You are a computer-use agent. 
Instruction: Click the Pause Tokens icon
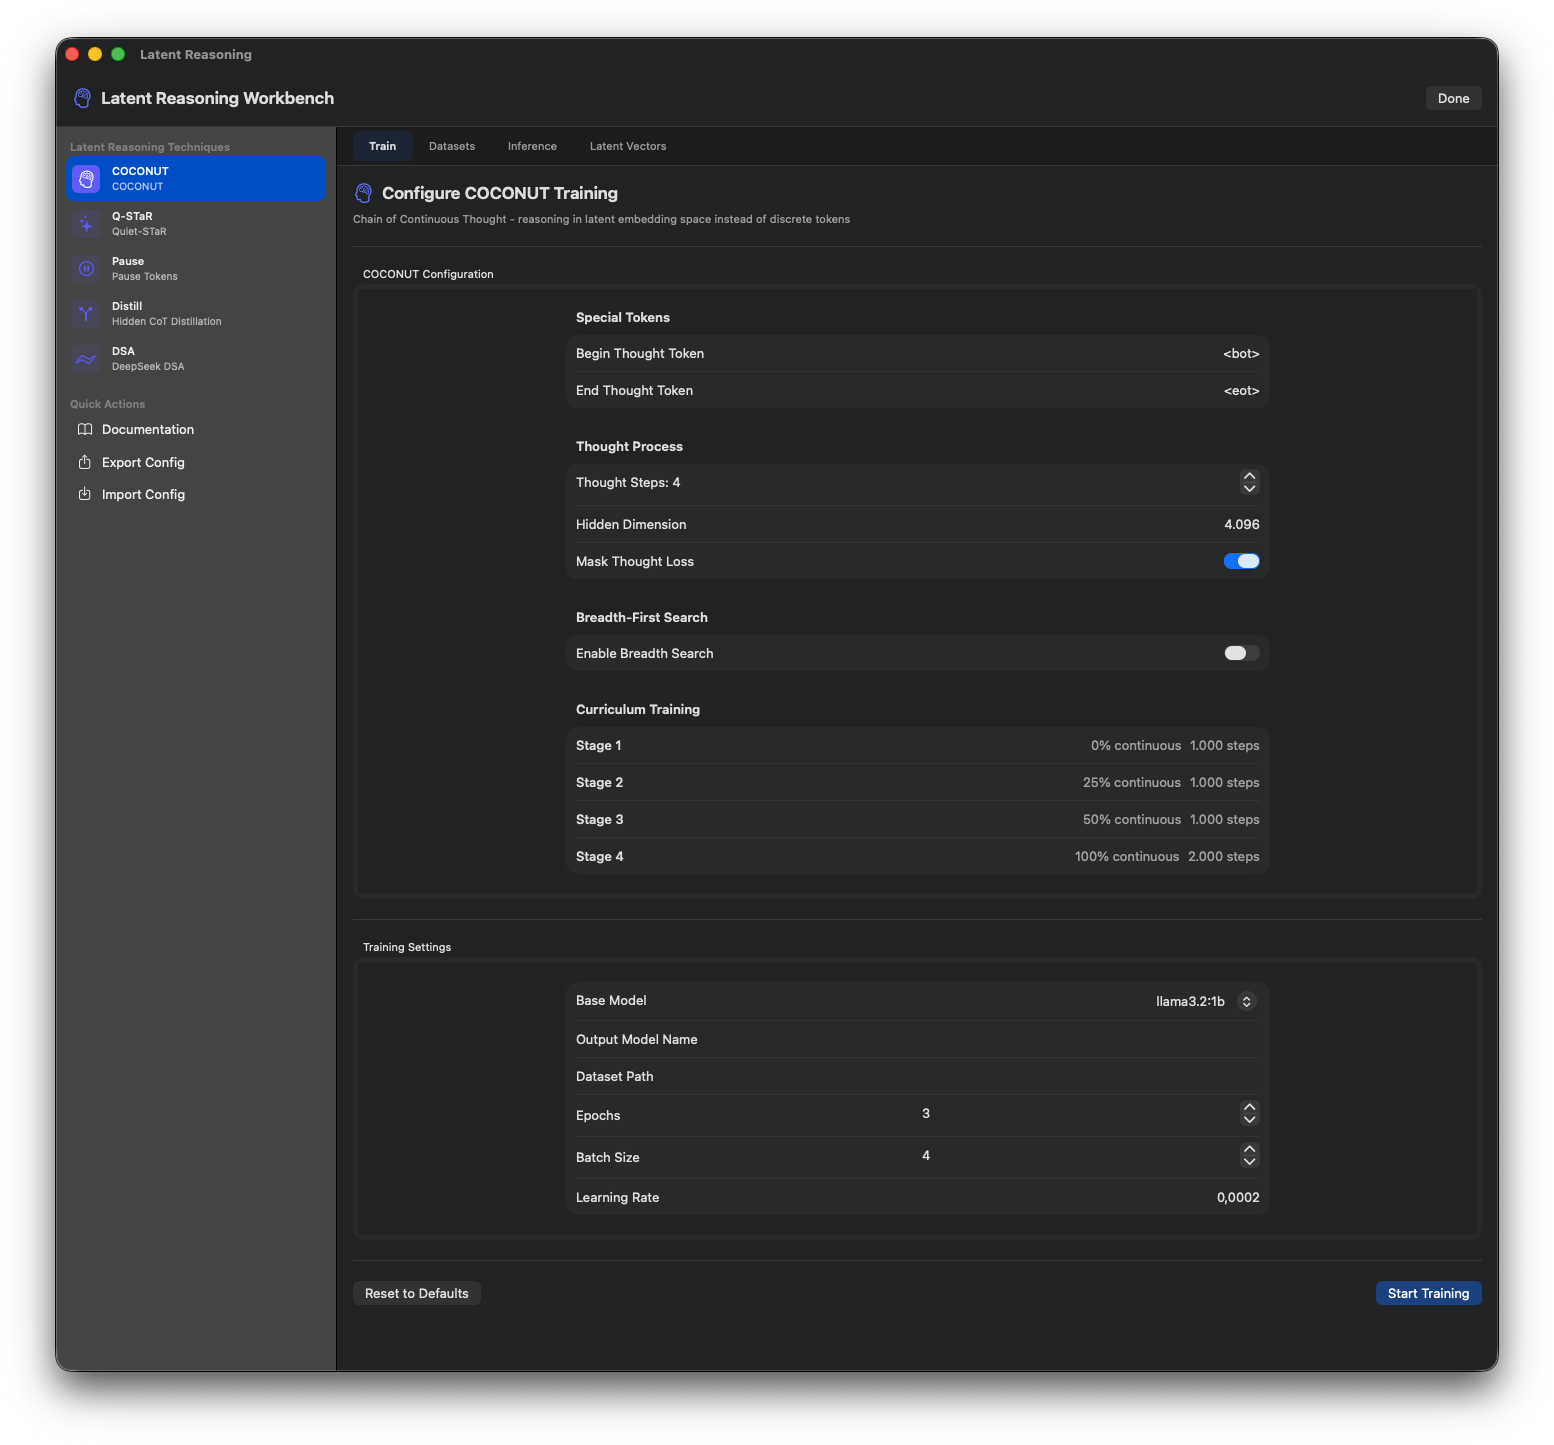(x=87, y=269)
